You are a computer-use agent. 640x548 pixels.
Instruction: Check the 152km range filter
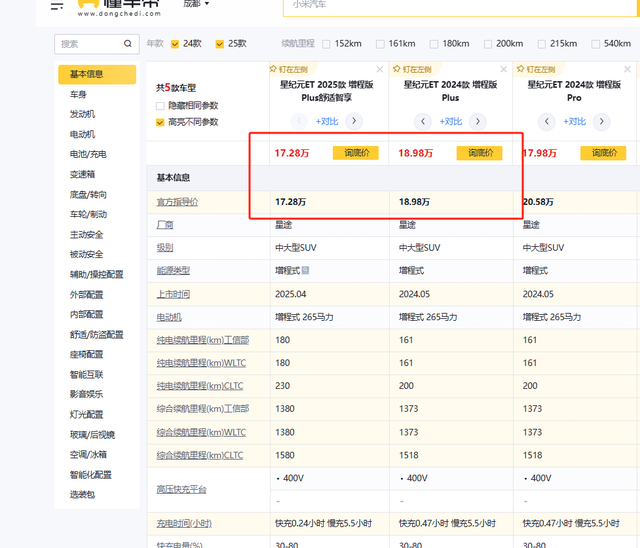point(326,44)
